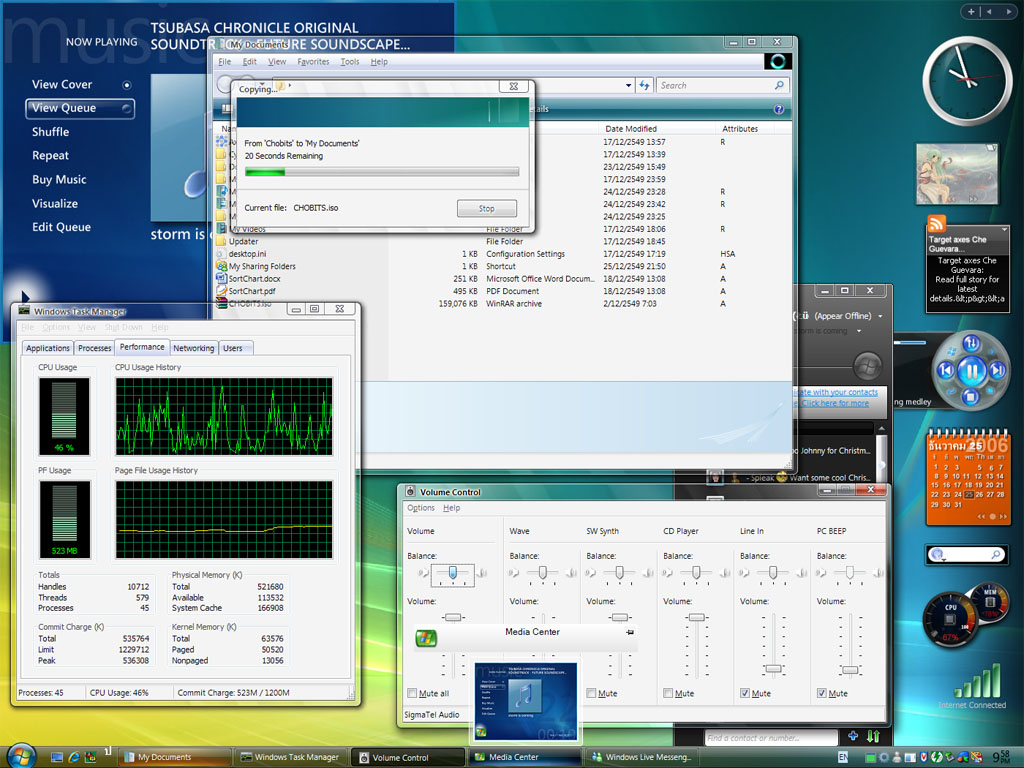The image size is (1024, 768).
Task: Skip to next track in media gadget
Action: [997, 371]
